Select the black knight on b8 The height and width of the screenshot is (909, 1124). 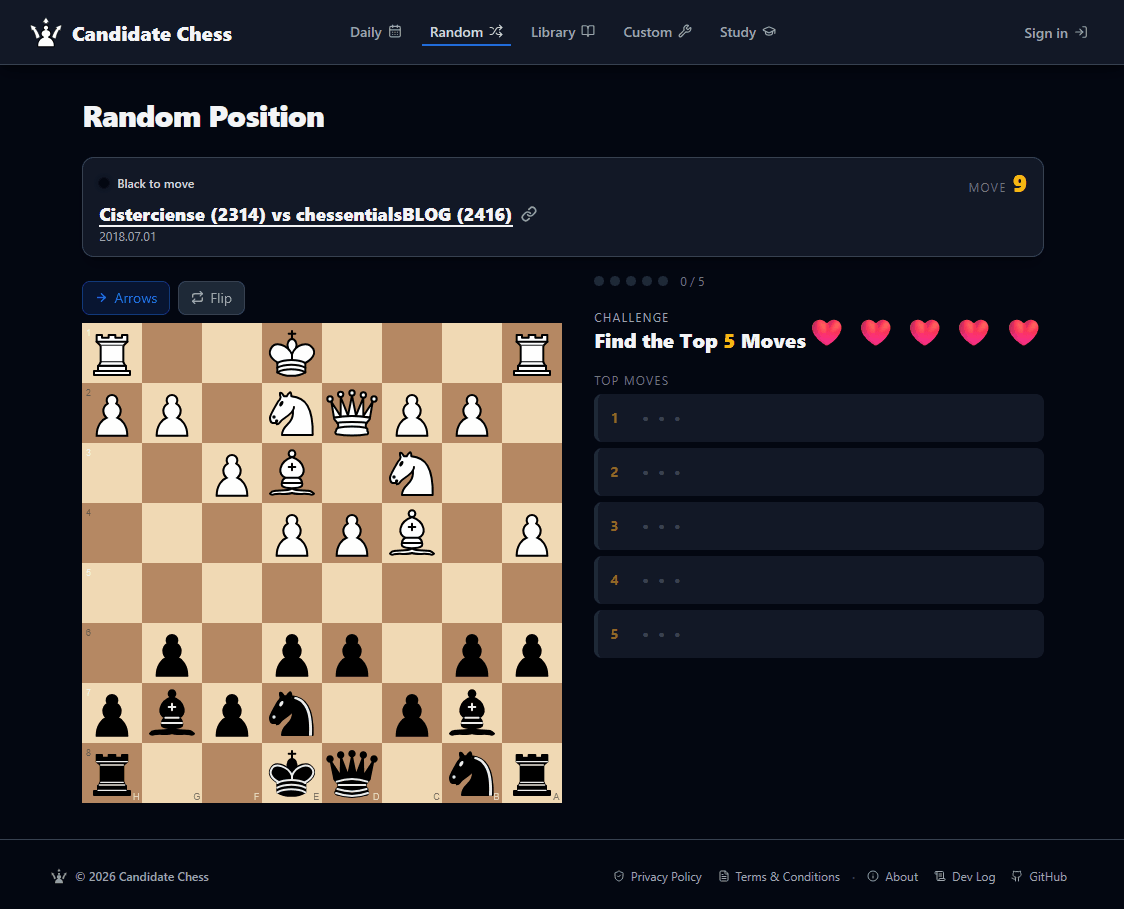(x=472, y=773)
